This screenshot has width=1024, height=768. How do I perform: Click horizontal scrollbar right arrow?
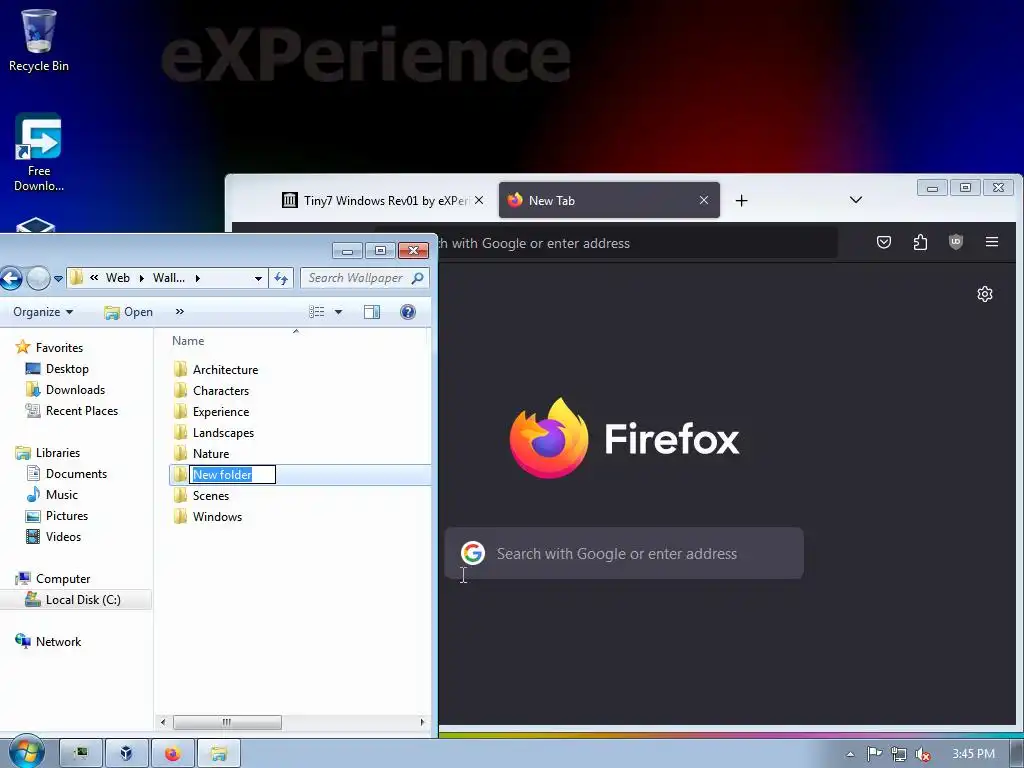[x=422, y=722]
